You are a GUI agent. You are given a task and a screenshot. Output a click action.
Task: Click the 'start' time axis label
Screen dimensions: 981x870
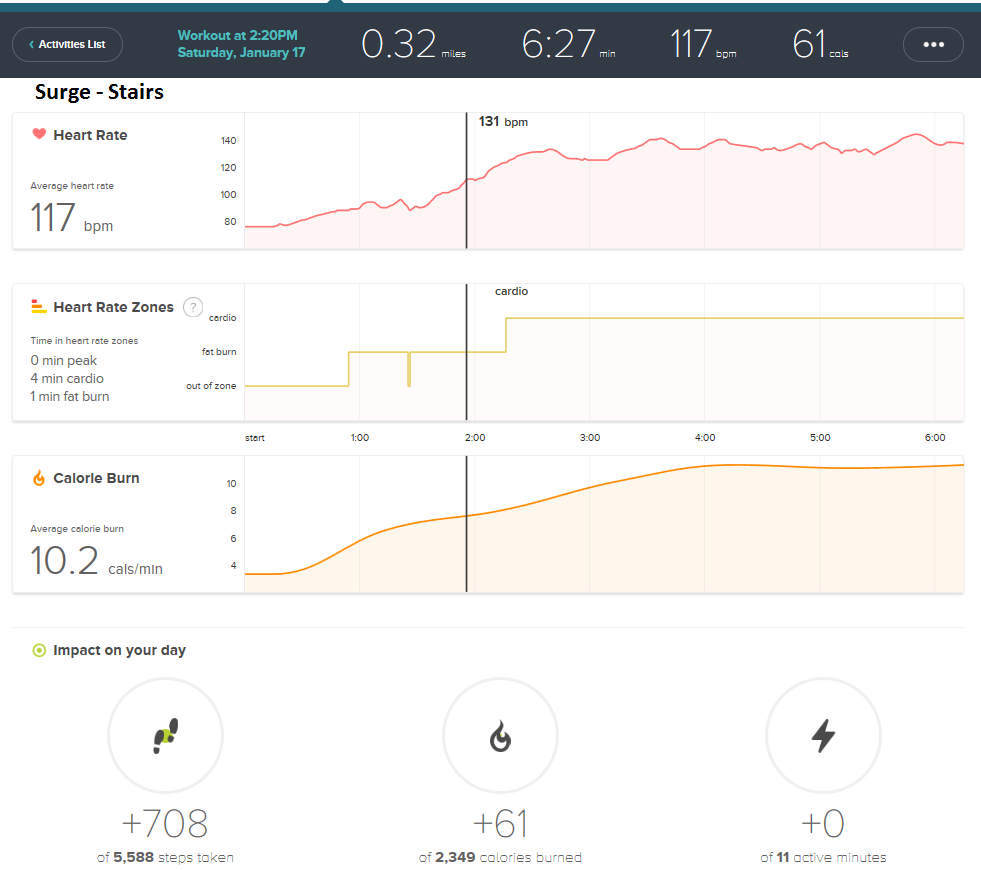(255, 438)
